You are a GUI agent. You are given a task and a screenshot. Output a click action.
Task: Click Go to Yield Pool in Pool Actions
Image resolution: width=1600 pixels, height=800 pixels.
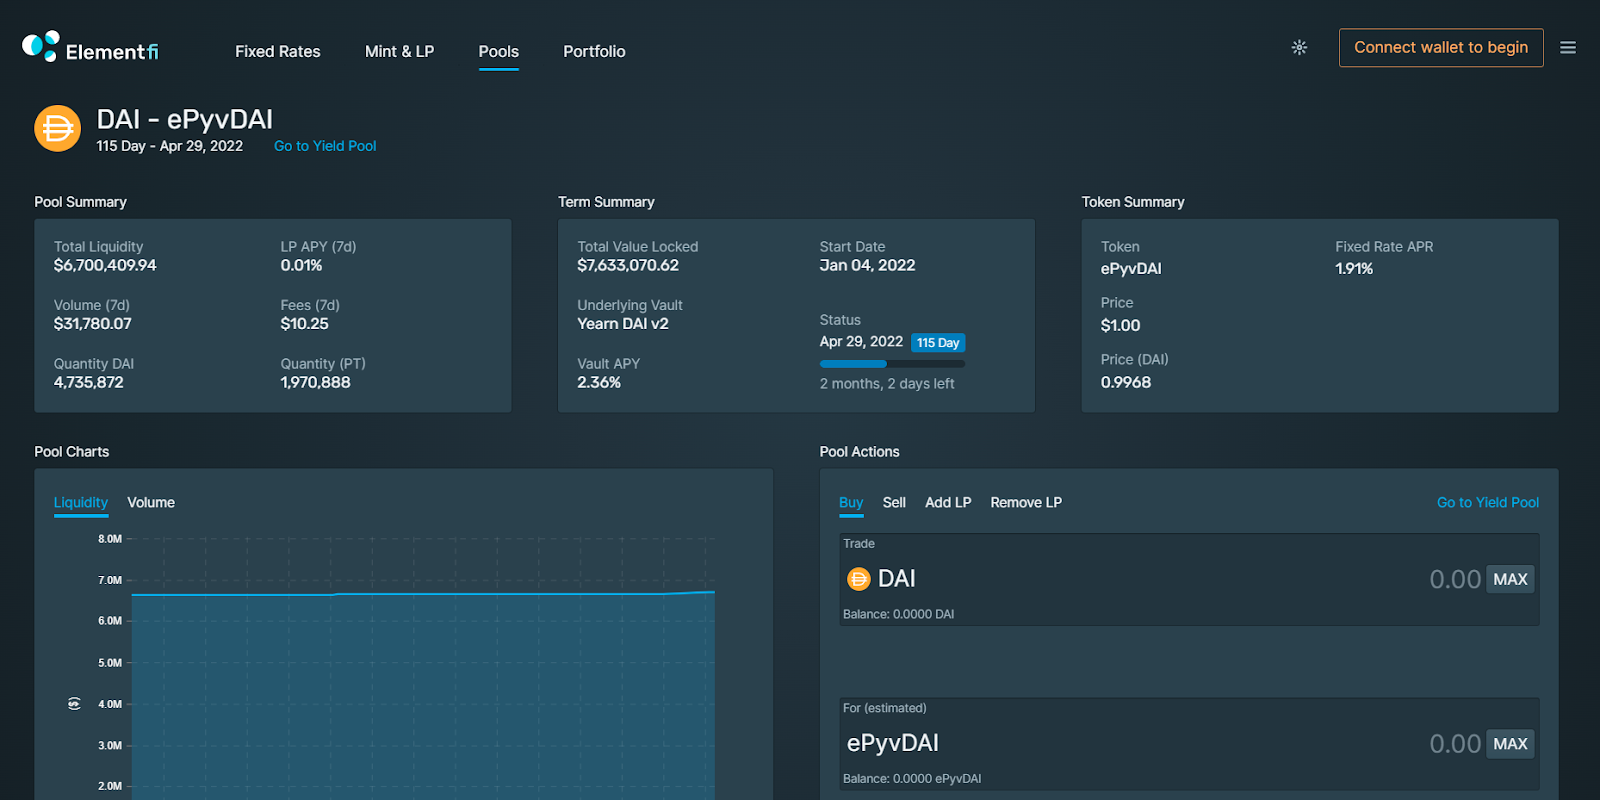coord(1487,502)
